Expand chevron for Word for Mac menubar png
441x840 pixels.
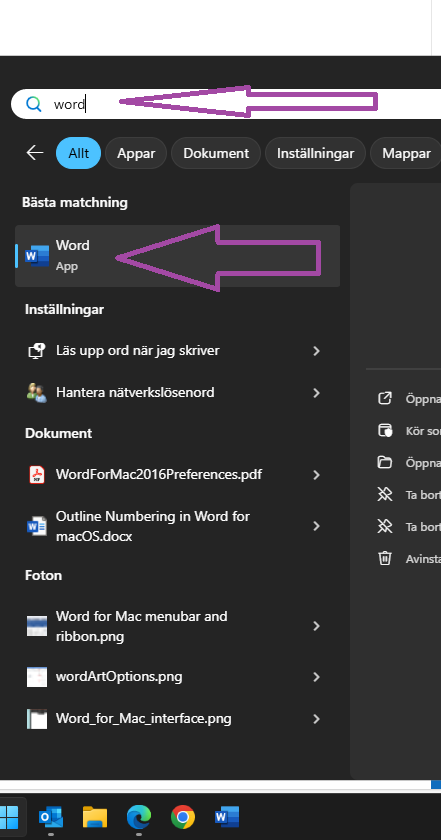pyautogui.click(x=316, y=626)
